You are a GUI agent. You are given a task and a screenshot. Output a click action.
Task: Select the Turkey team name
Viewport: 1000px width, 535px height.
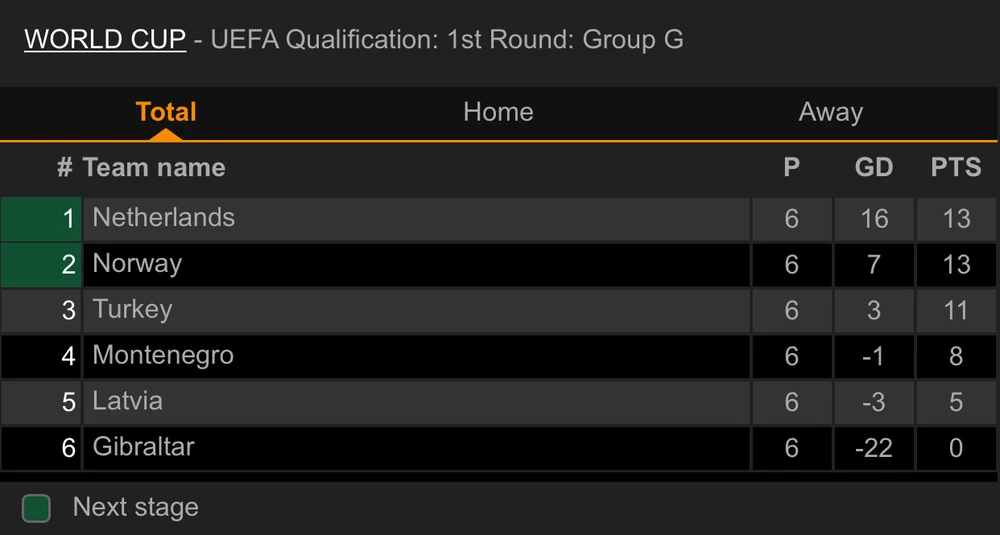(132, 310)
